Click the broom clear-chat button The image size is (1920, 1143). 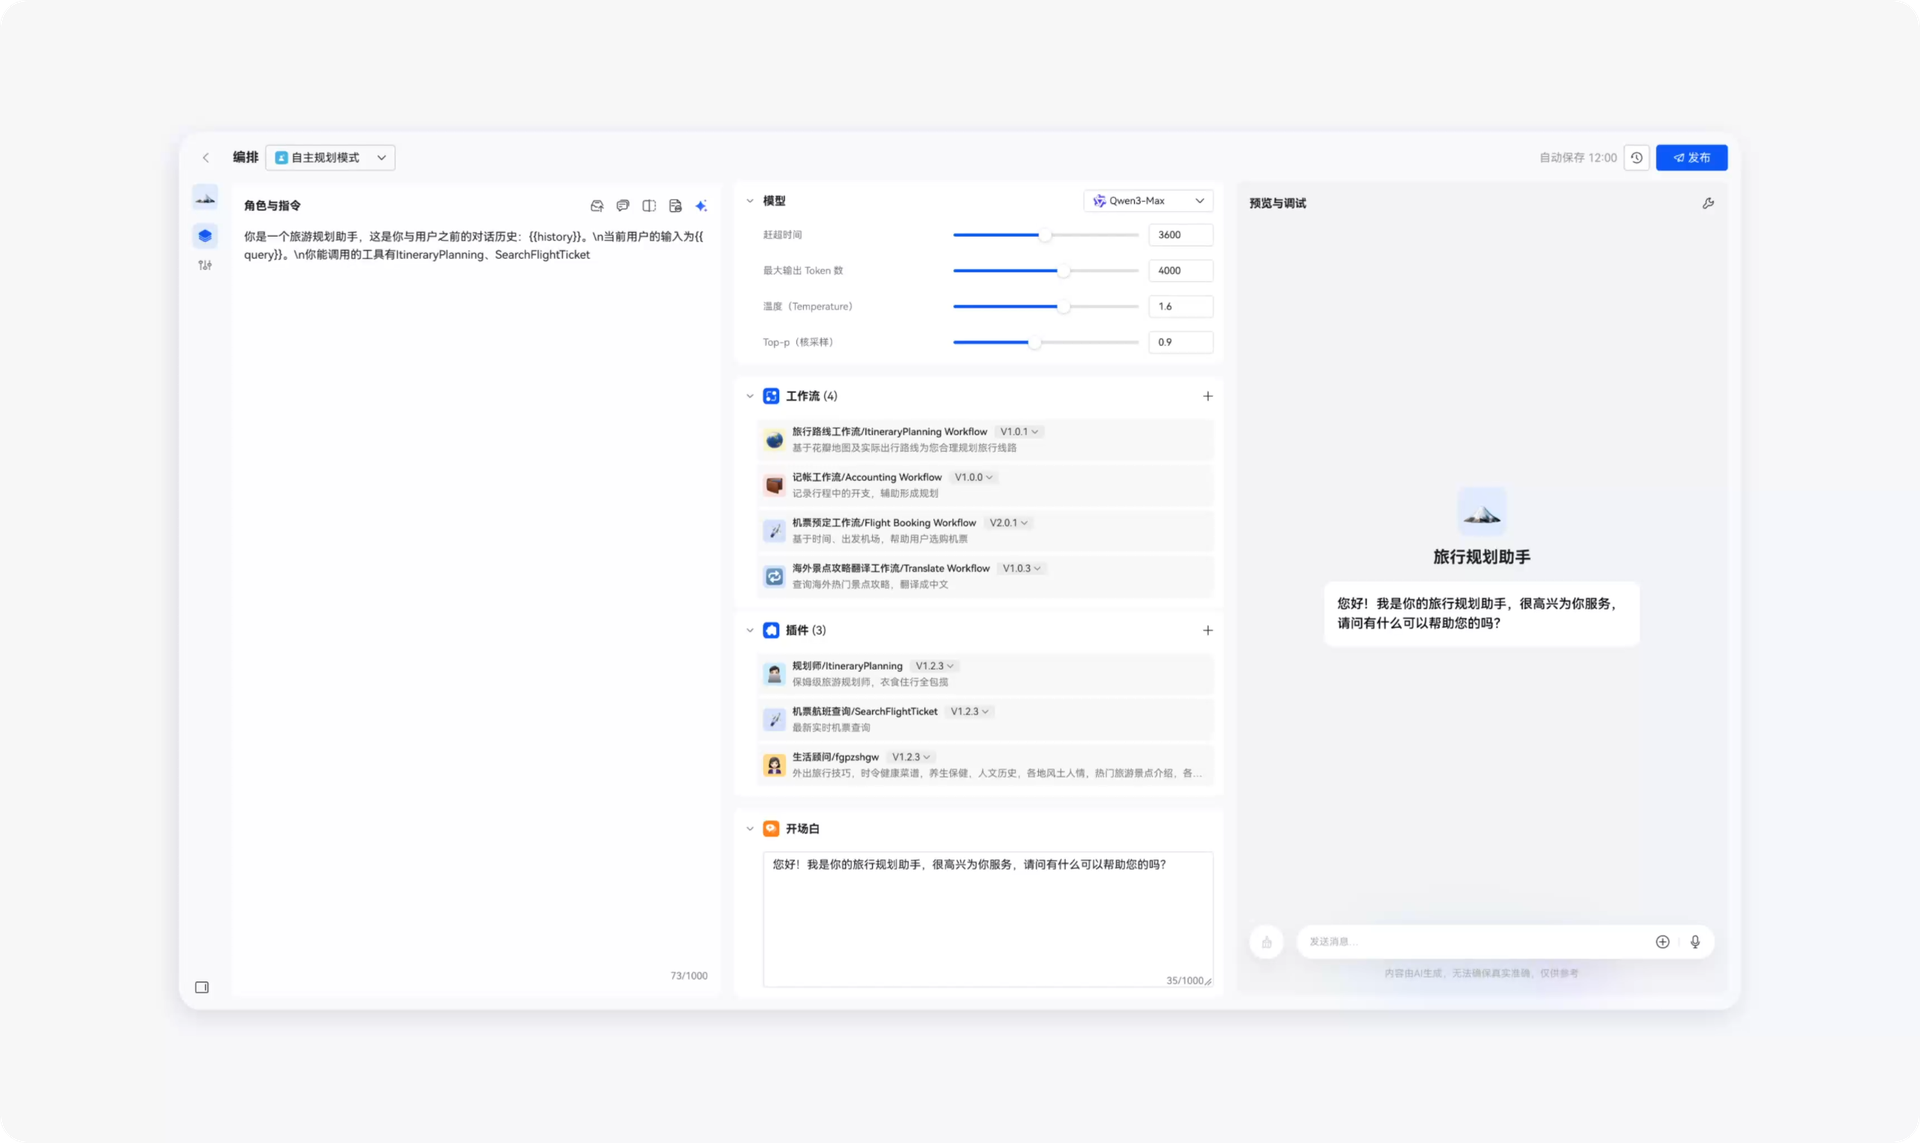1266,942
